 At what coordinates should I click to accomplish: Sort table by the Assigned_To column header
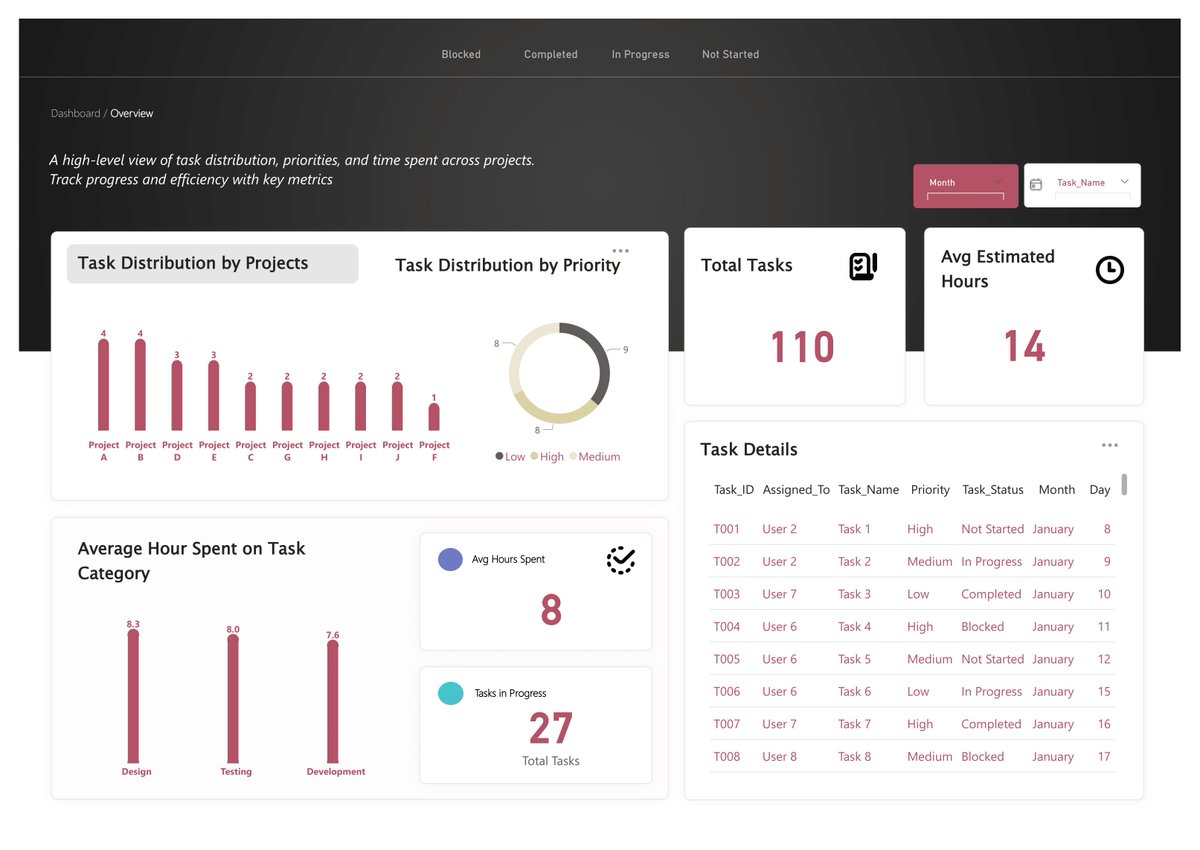click(x=796, y=490)
